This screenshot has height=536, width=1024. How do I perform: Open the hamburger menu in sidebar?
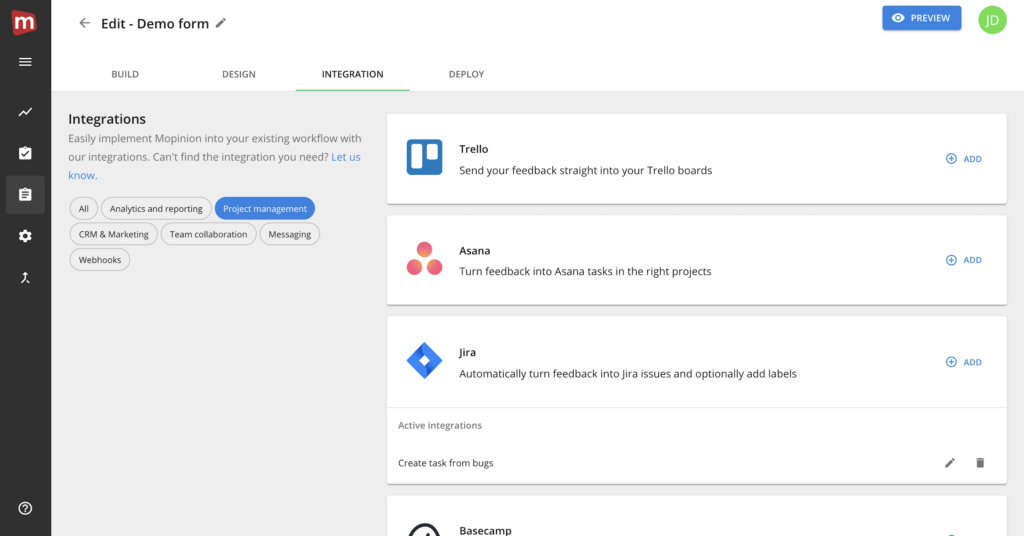click(x=25, y=62)
